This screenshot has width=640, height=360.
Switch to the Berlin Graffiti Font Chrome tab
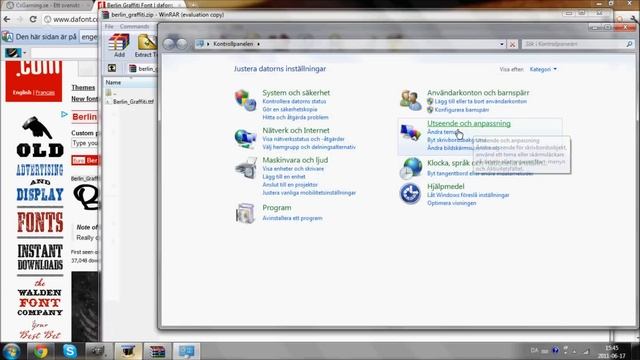coord(139,5)
